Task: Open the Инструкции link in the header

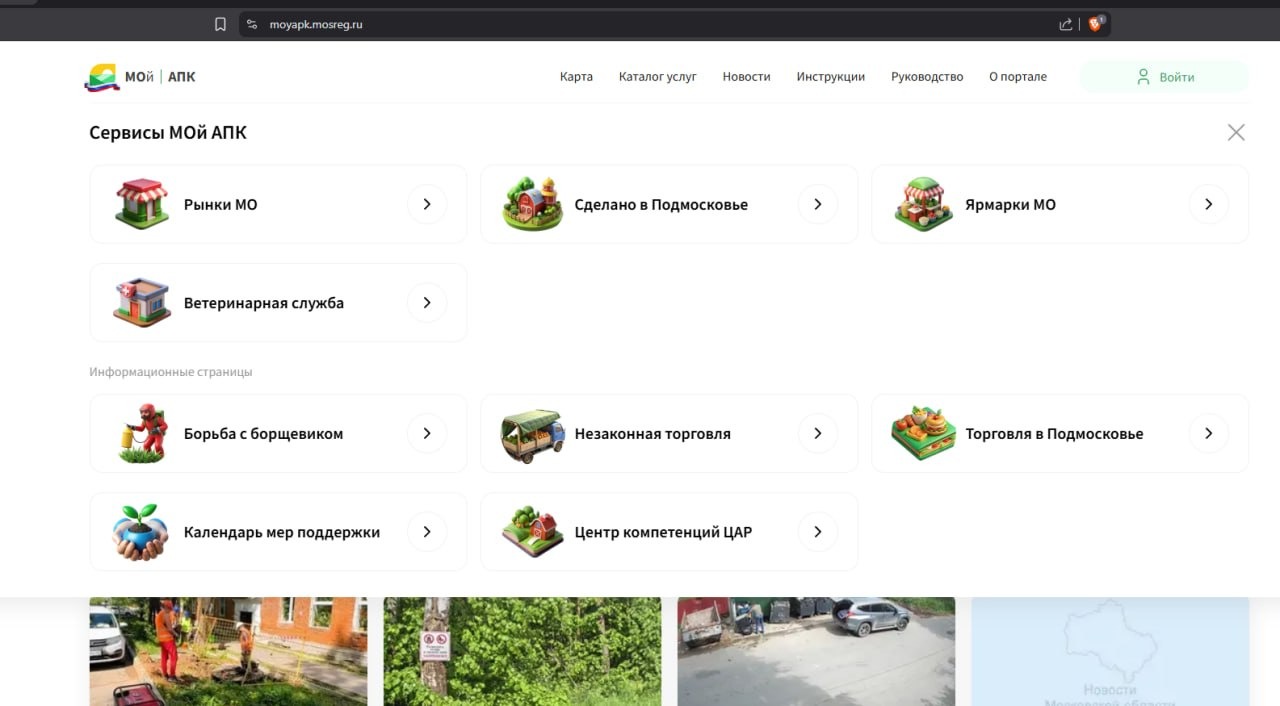Action: click(x=830, y=77)
